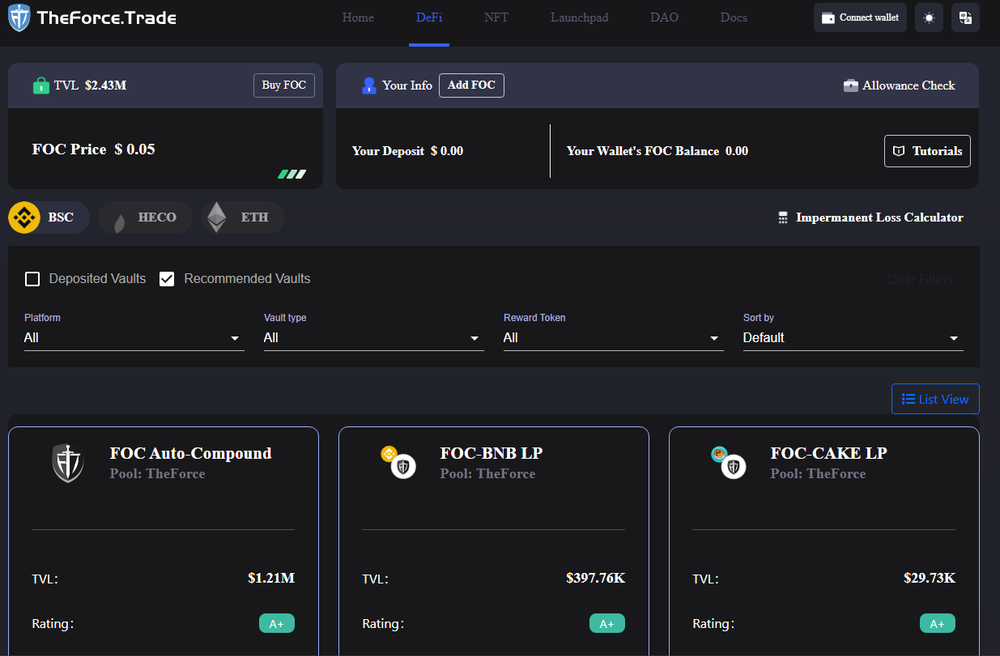
Task: Uncheck the Recommended Vaults checkbox
Action: pos(166,279)
